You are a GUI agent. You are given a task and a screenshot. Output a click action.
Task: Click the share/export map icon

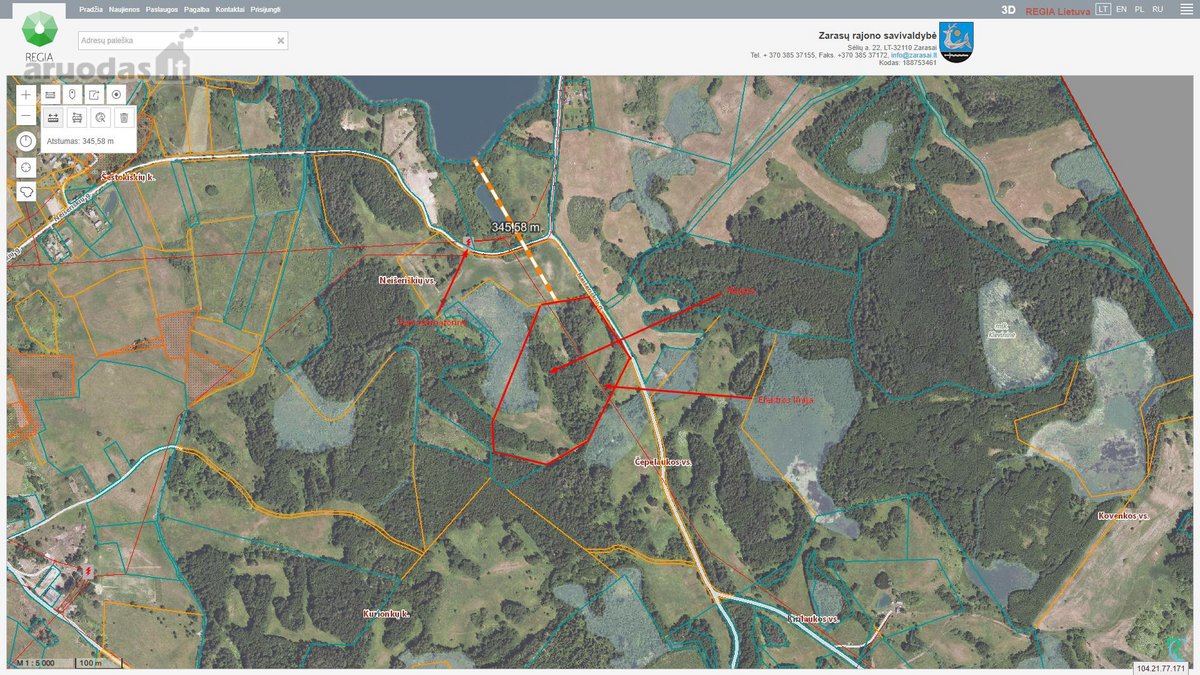pos(94,95)
